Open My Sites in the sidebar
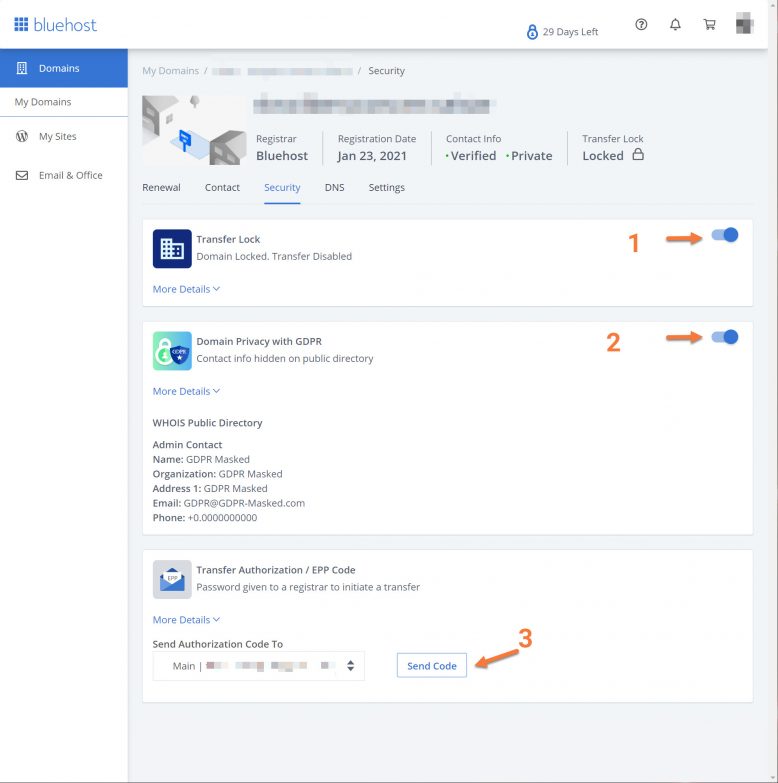The width and height of the screenshot is (778, 783). click(57, 136)
